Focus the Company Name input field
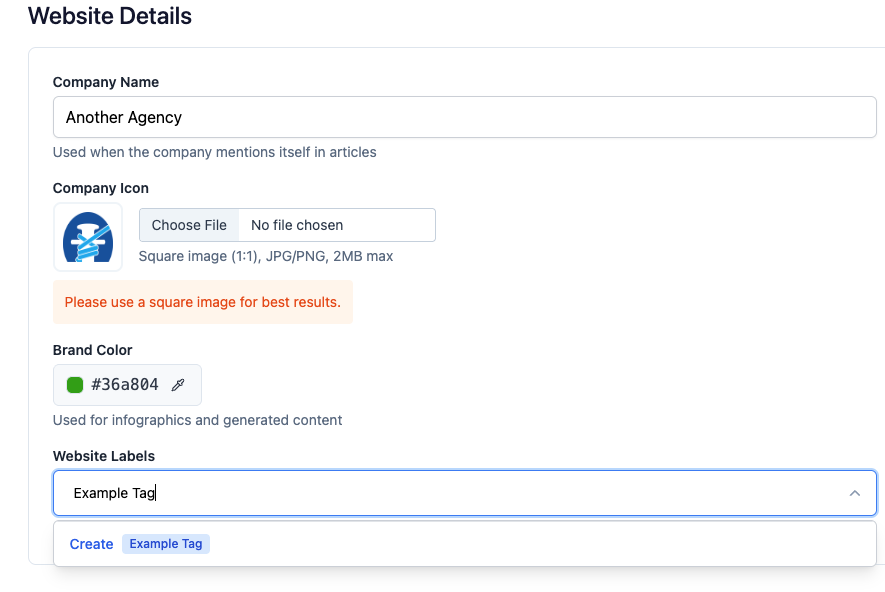 coord(464,117)
